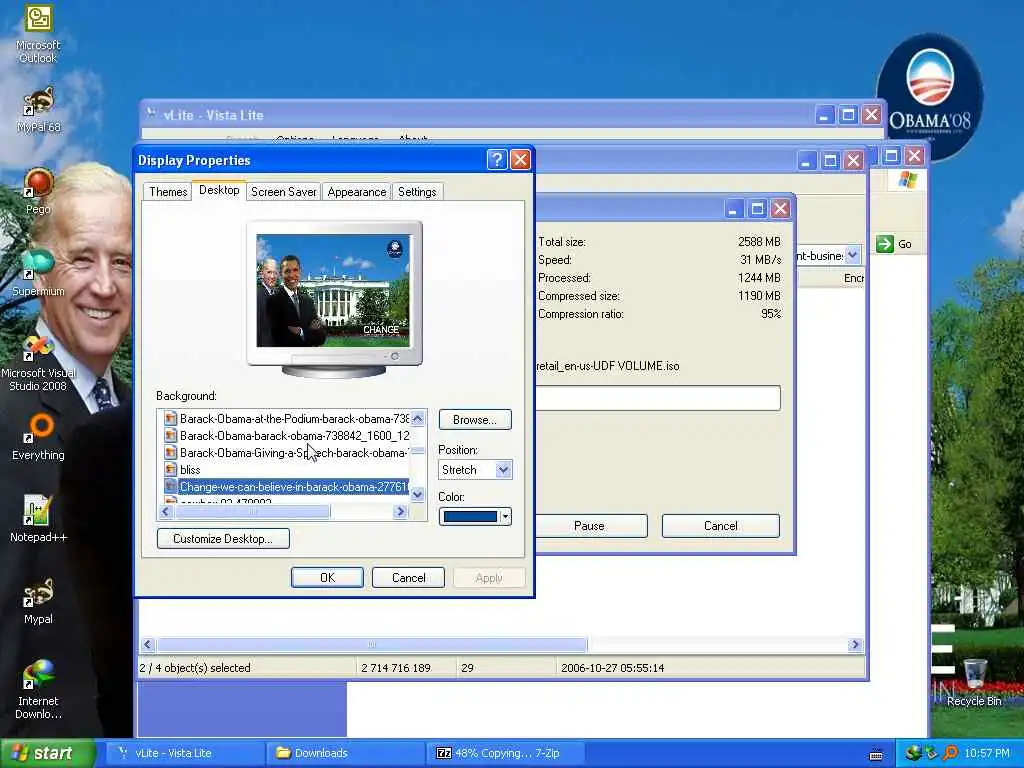
Task: Click the file list scroll right arrow
Action: (x=855, y=645)
